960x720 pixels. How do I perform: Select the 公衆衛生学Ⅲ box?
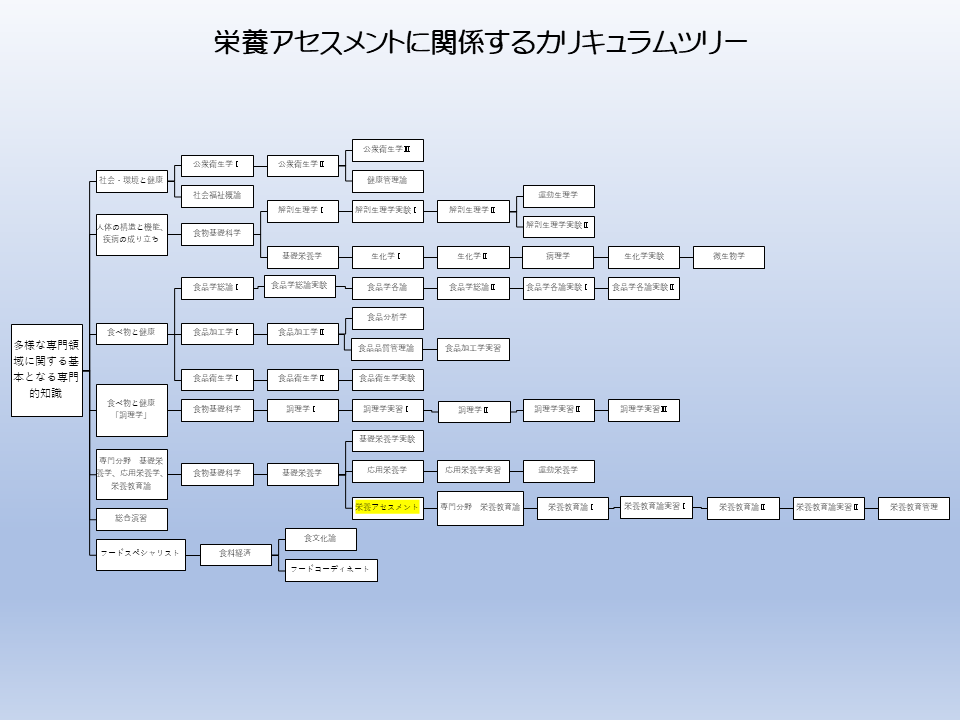387,150
